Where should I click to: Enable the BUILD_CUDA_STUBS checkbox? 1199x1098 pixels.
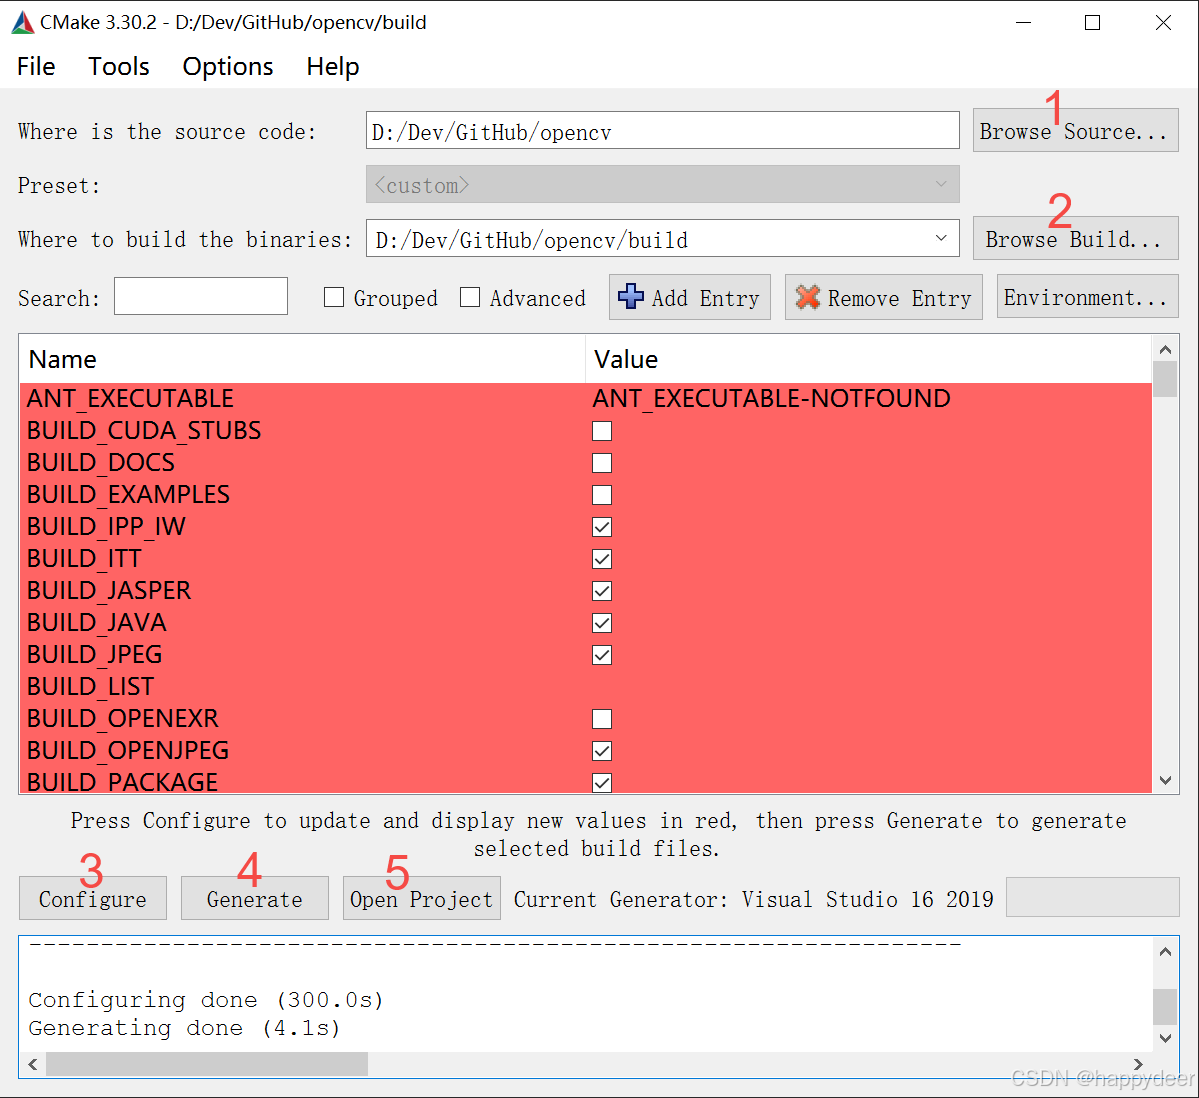coord(602,431)
